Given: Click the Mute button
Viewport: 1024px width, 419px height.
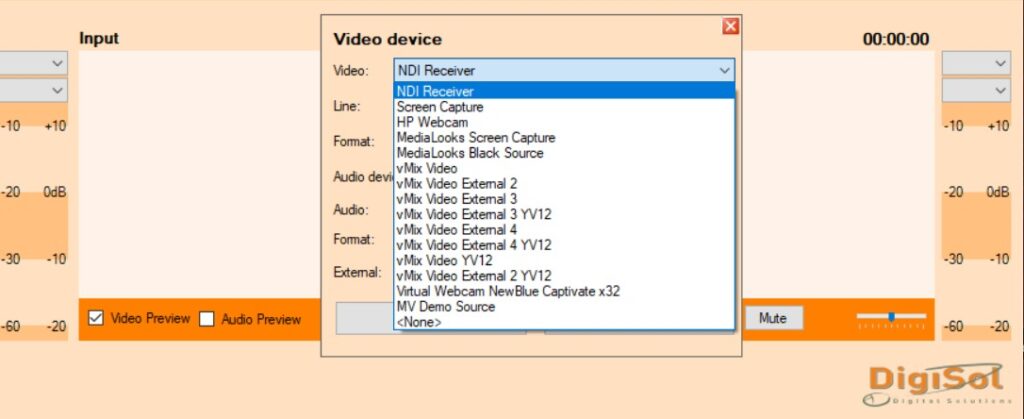Looking at the screenshot, I should tap(773, 318).
